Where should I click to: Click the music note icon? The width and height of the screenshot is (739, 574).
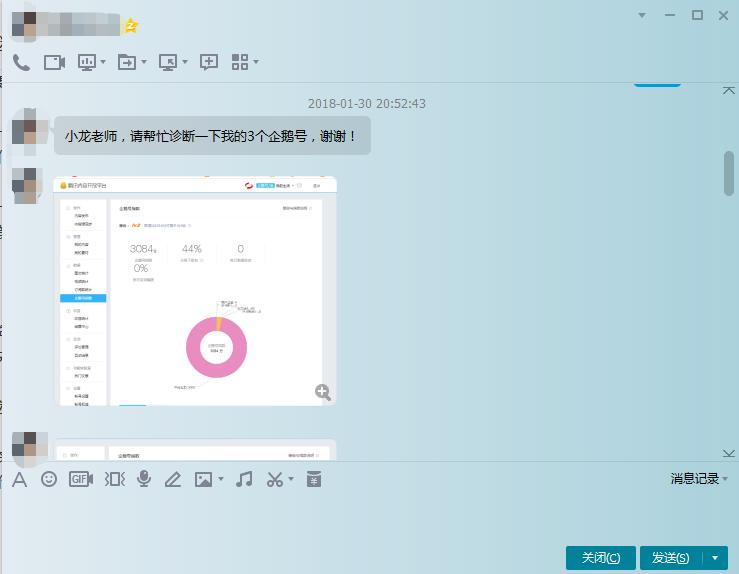[244, 479]
